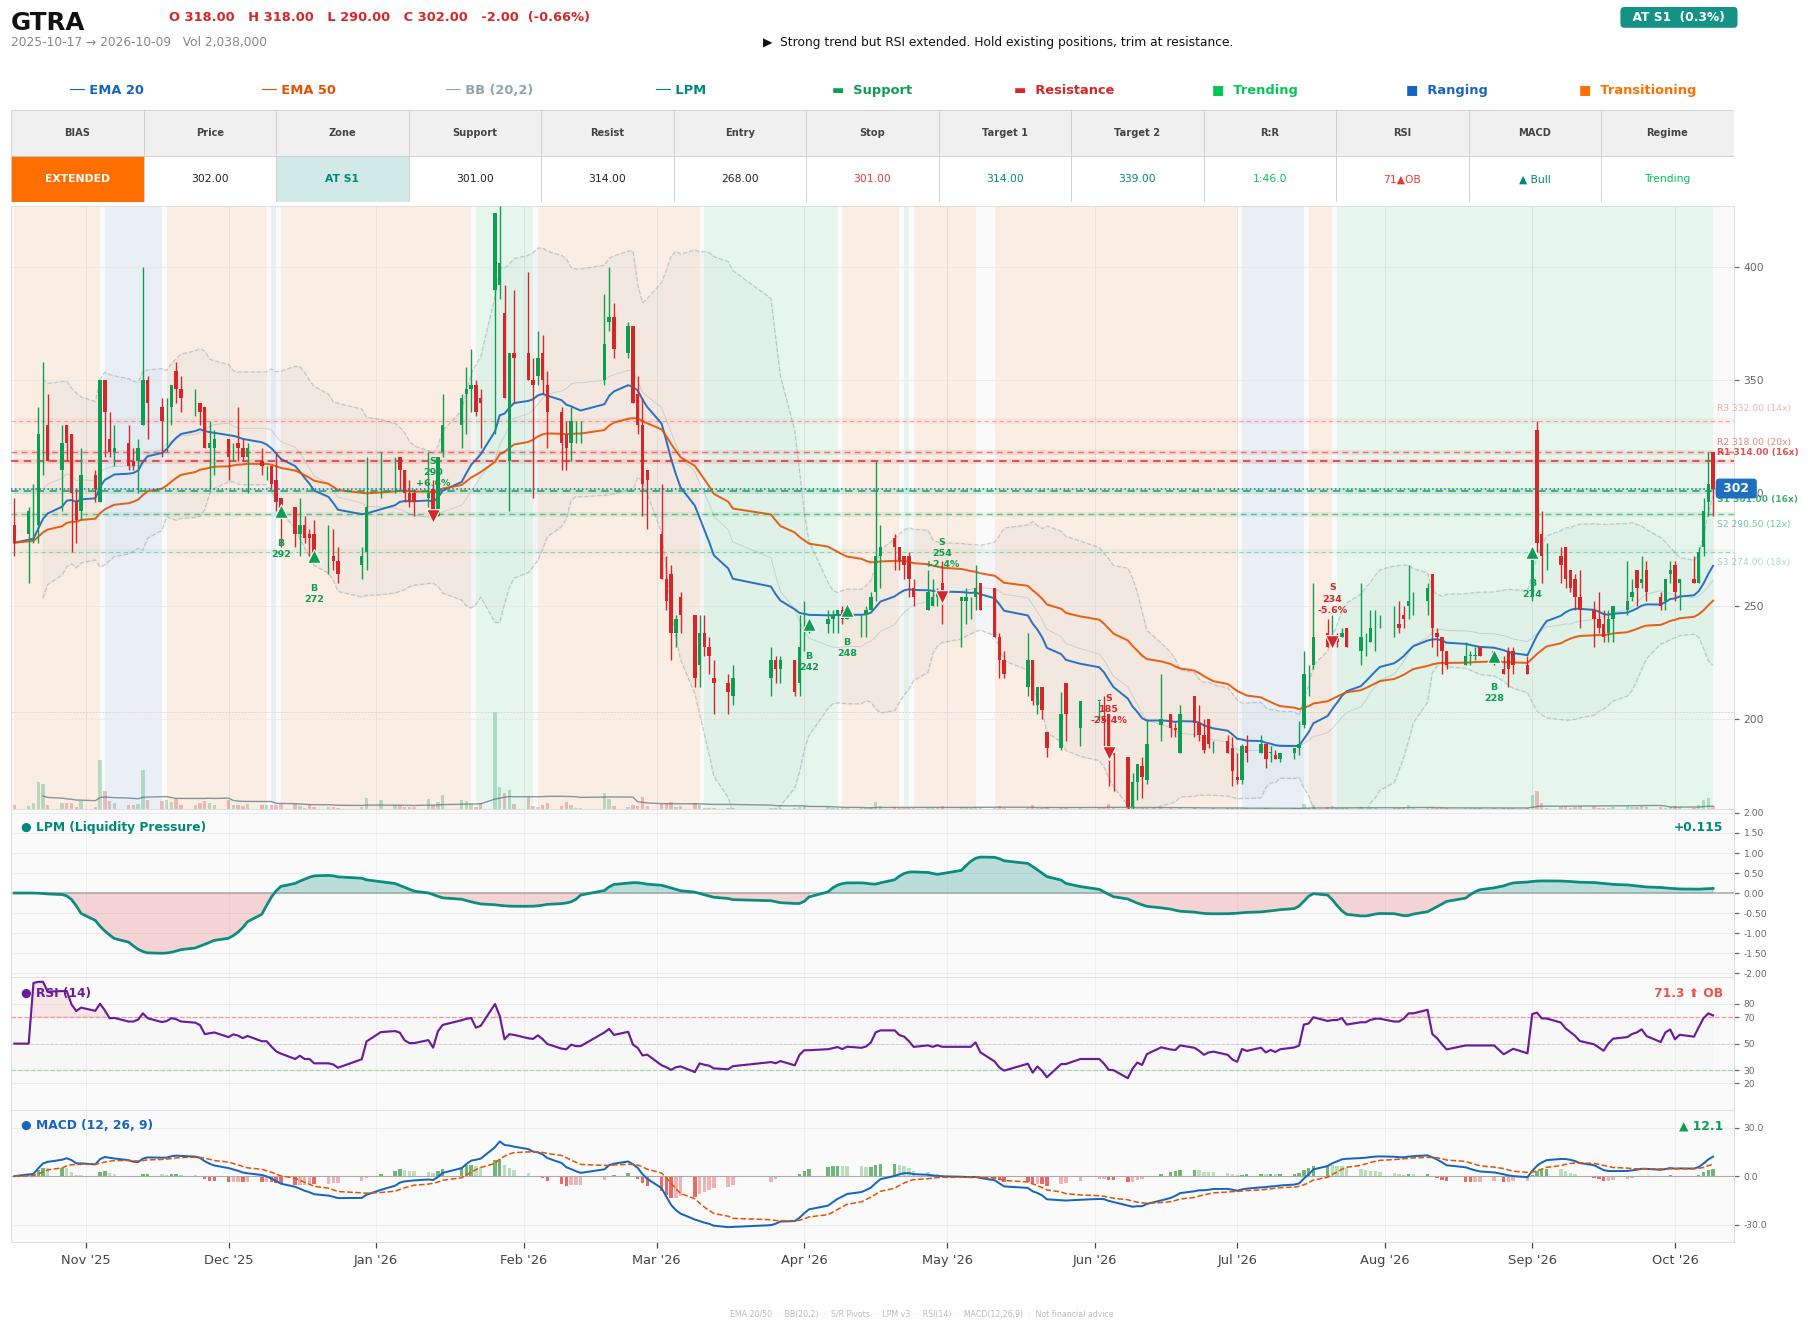Viewport: 1809px width, 1330px height.
Task: Select the B 242 buy marker label
Action: coord(809,662)
